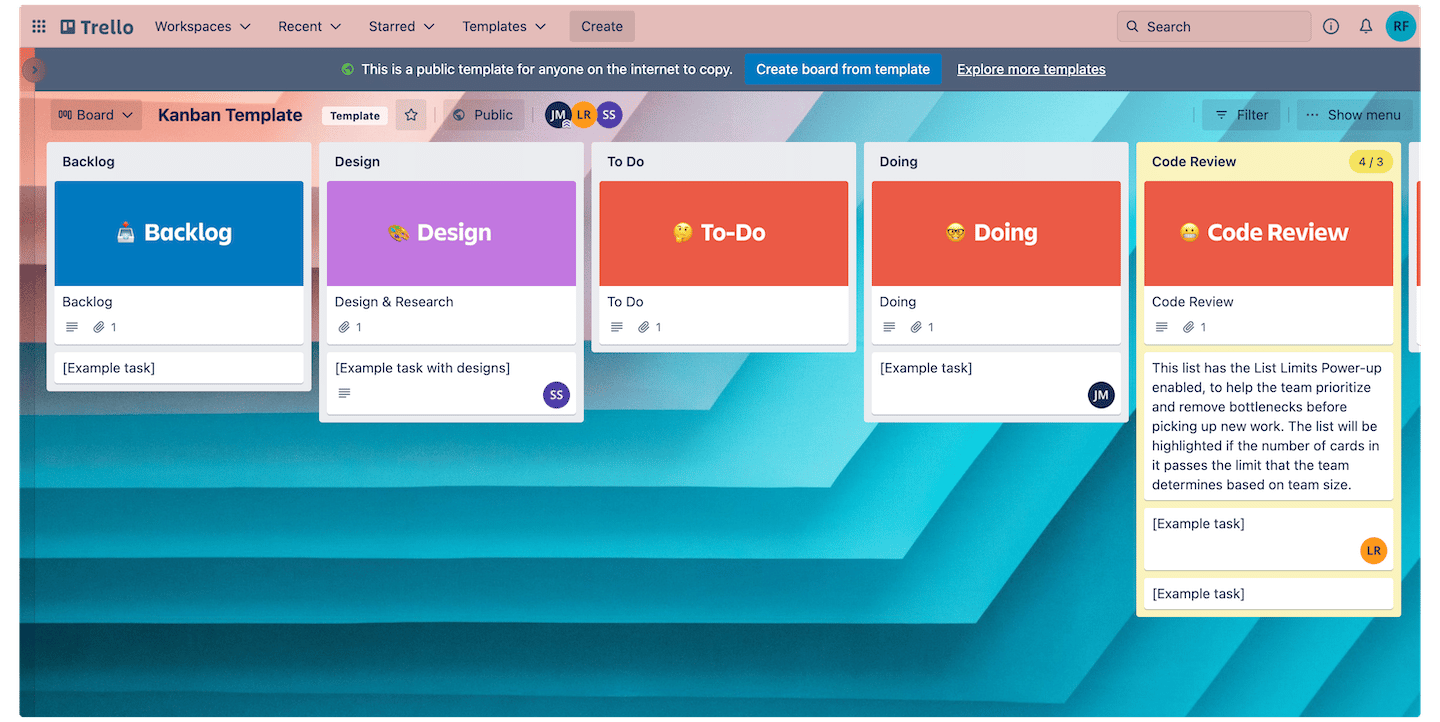Screen dimensions: 1440x722
Task: Open the blue Backlog cover card
Action: [x=179, y=262]
